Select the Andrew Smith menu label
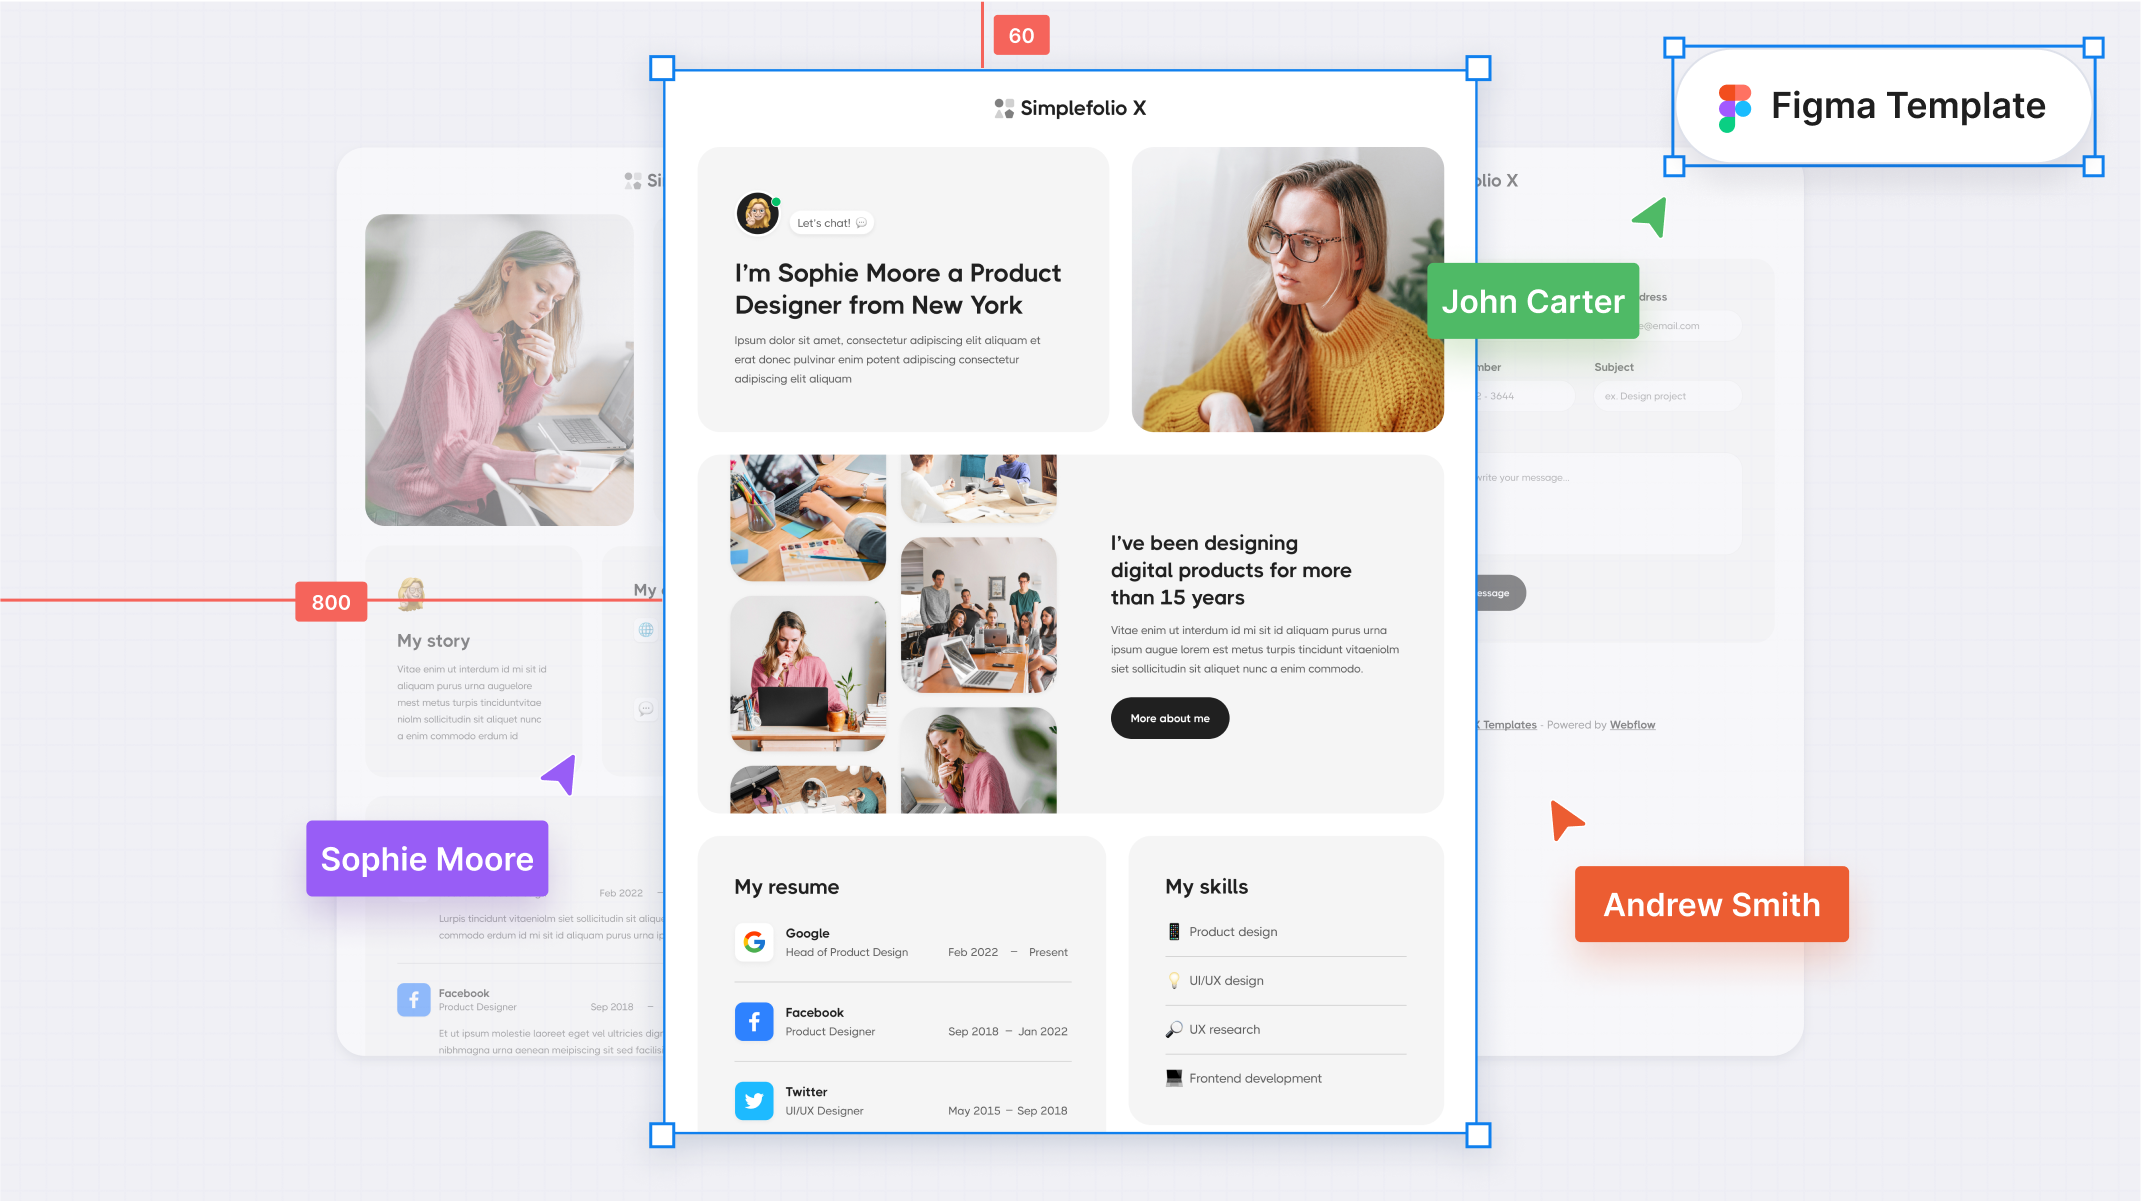Viewport: 2141px width, 1201px height. click(1712, 904)
